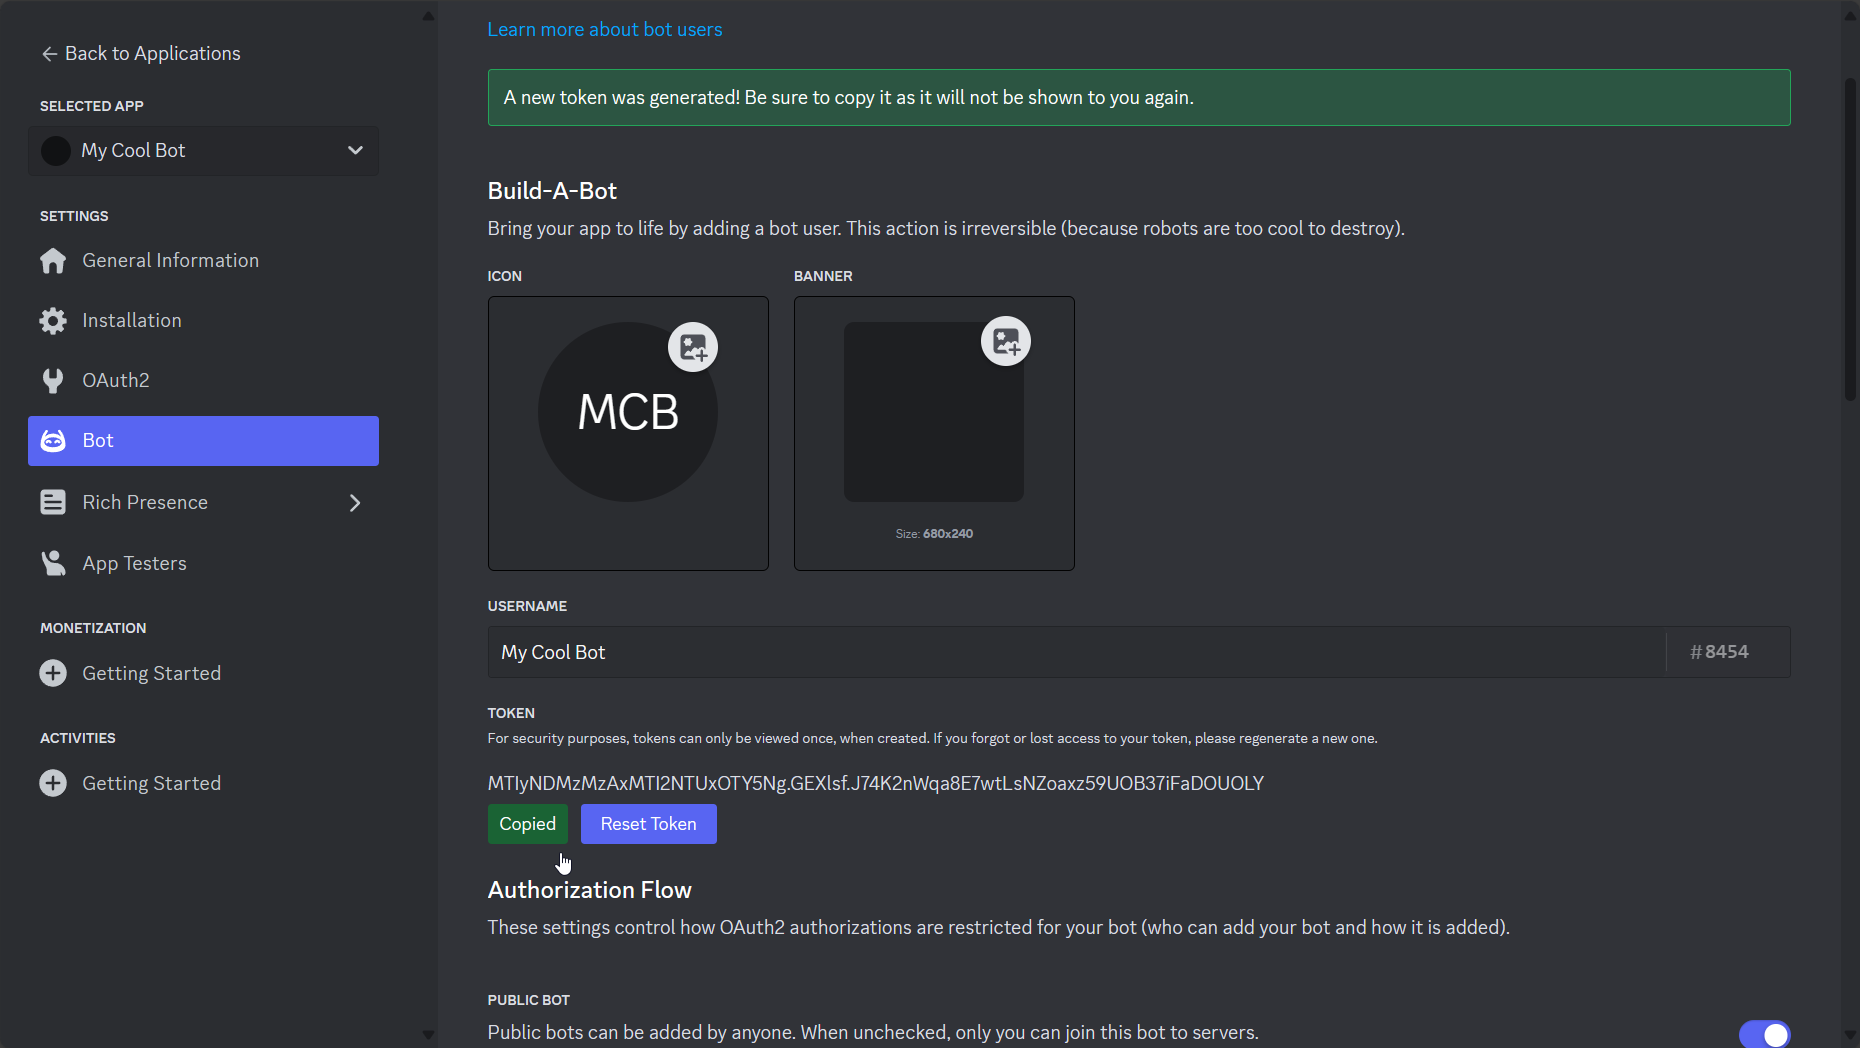Screen dimensions: 1860x1048
Task: Click the bot Username input field
Action: (1076, 652)
